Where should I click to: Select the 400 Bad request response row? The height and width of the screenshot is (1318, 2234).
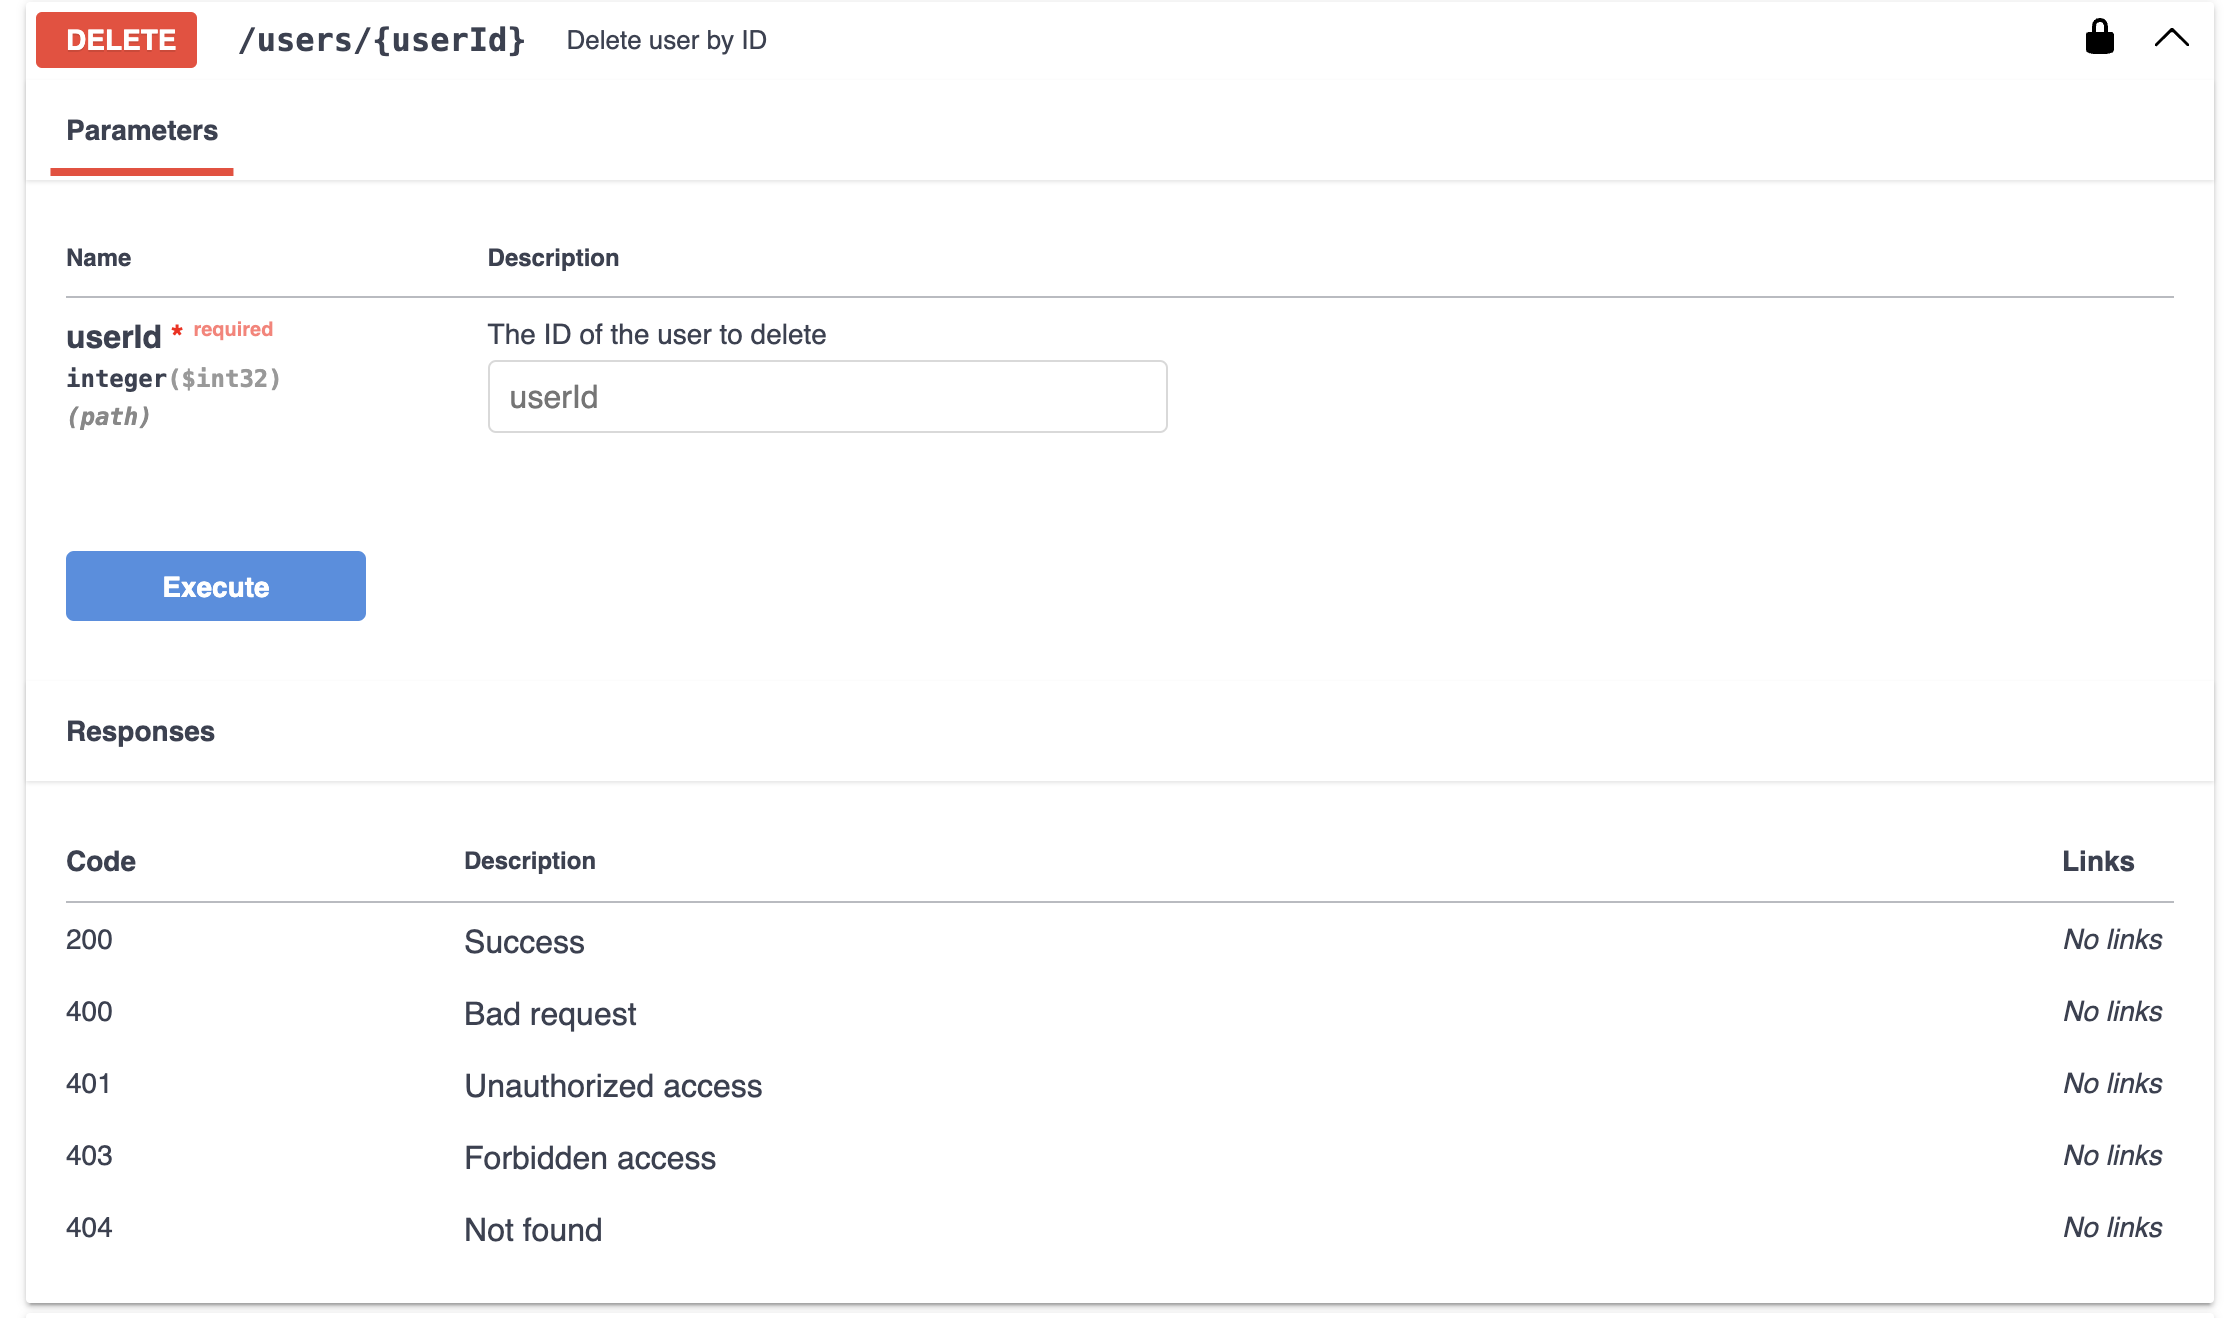(549, 1013)
